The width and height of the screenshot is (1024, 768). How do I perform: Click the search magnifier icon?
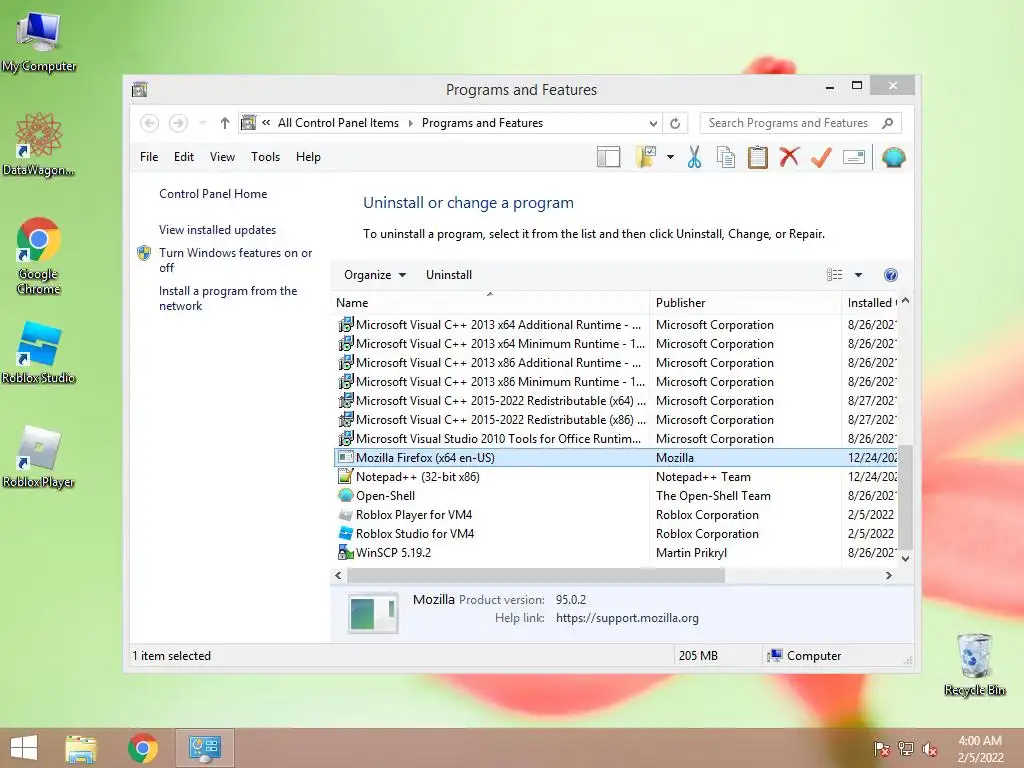[x=888, y=123]
